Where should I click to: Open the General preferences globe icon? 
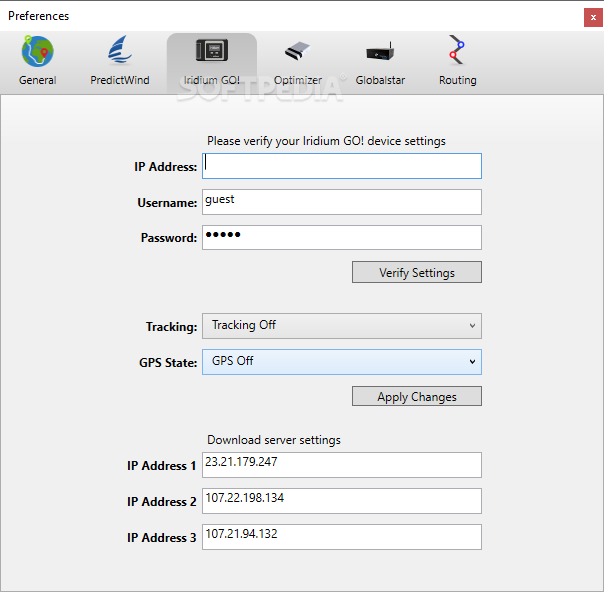37,51
